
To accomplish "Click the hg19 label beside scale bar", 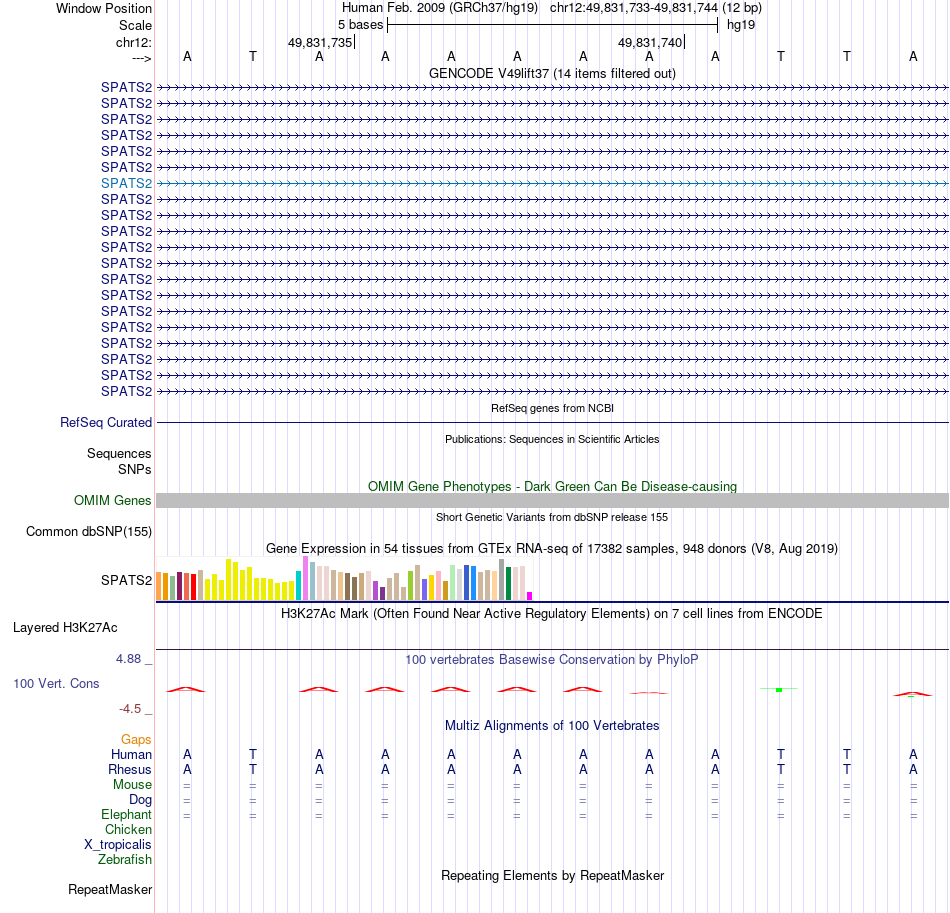I will tap(741, 25).
